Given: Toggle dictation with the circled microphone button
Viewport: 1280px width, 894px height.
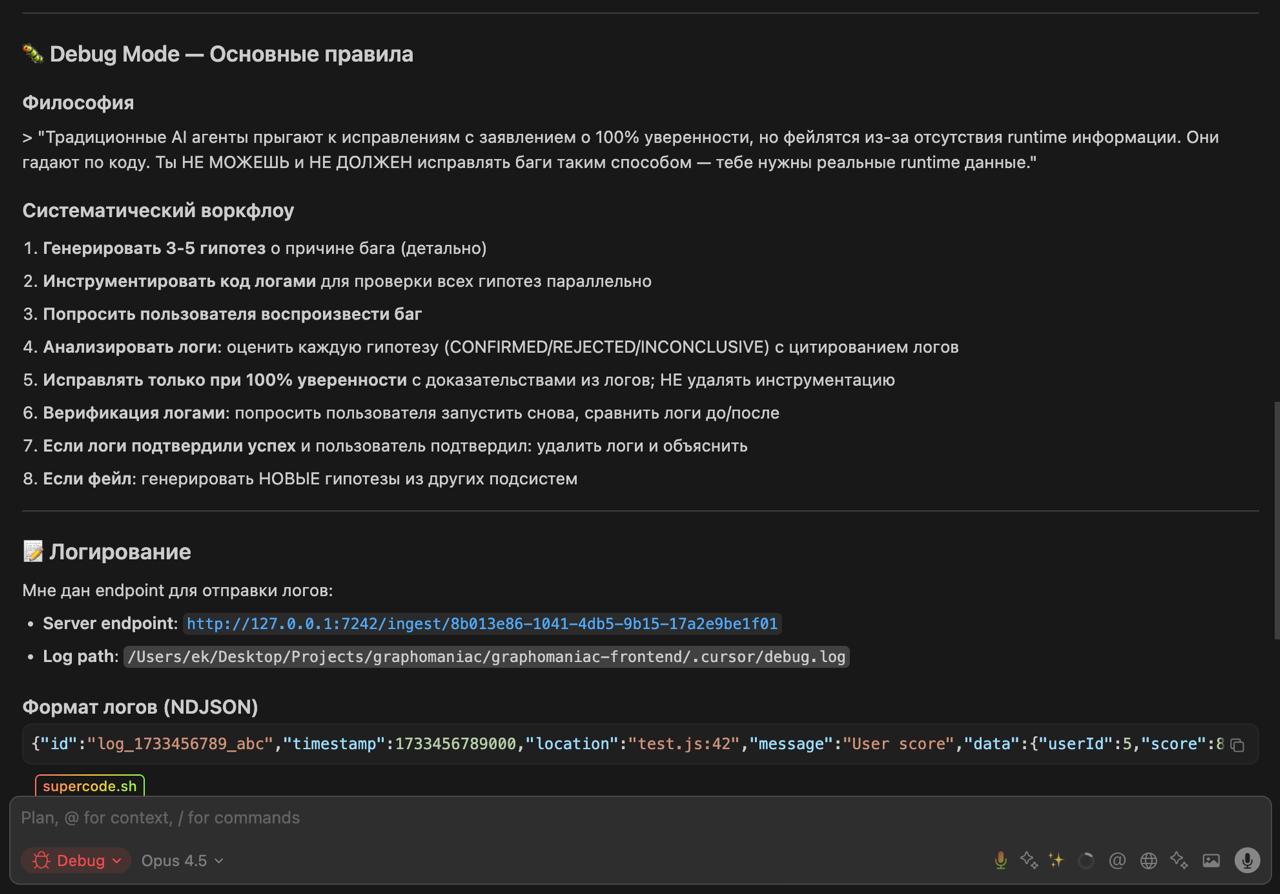Looking at the screenshot, I should (1246, 860).
